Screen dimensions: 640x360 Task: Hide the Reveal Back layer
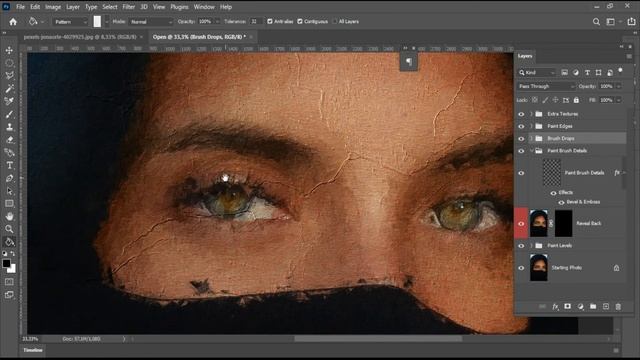point(521,224)
